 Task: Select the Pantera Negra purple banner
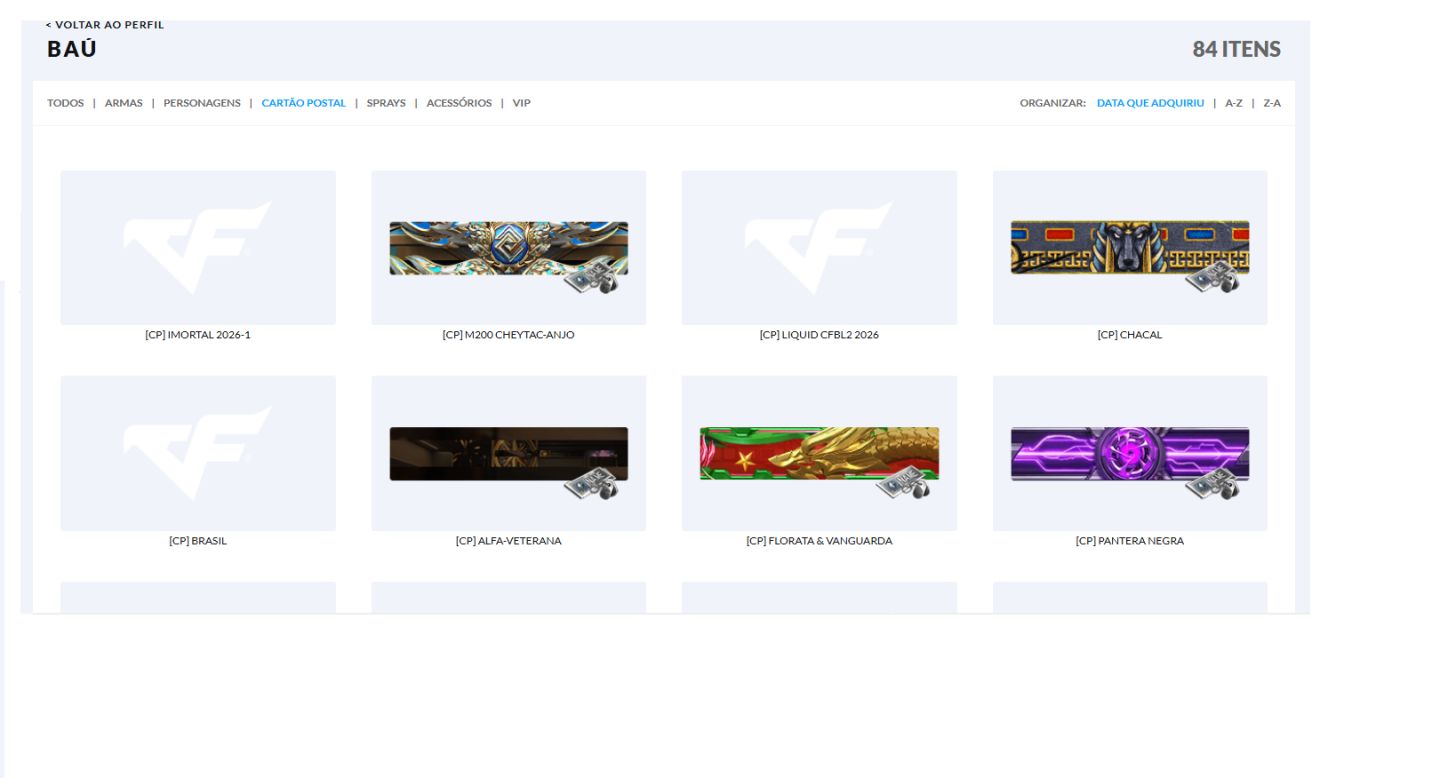point(1130,454)
